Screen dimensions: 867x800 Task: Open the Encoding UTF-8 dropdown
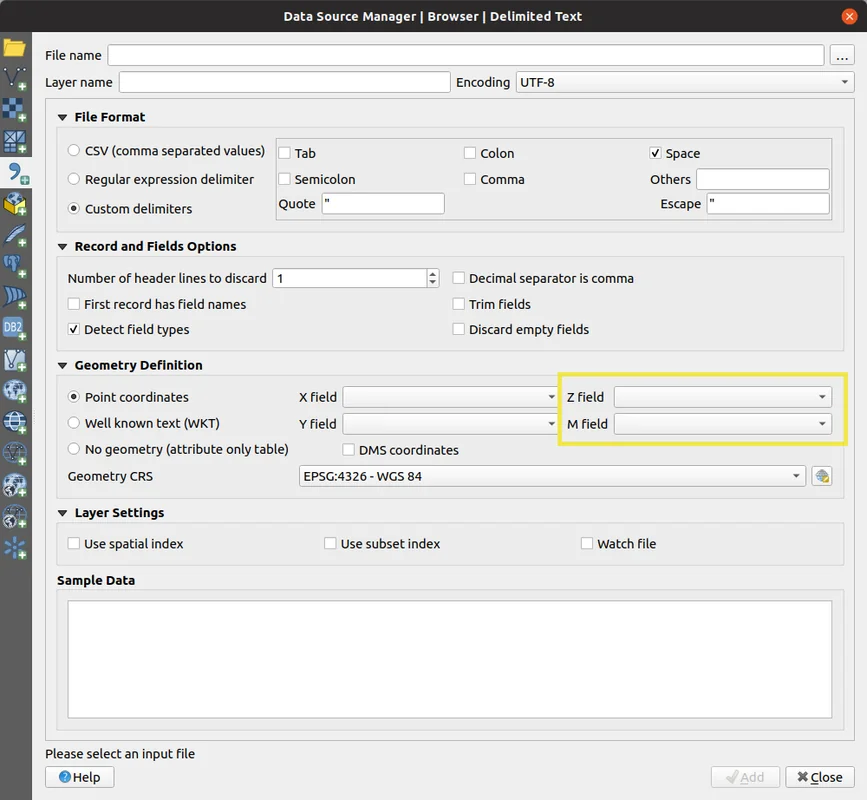(684, 82)
